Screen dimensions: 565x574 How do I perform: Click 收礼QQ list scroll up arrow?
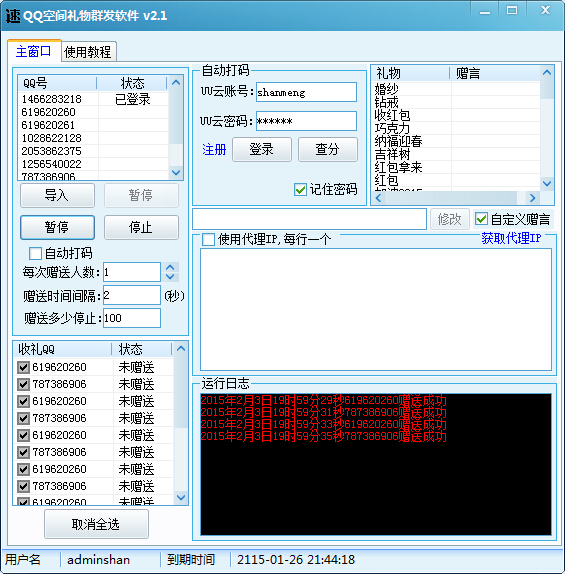(x=181, y=348)
